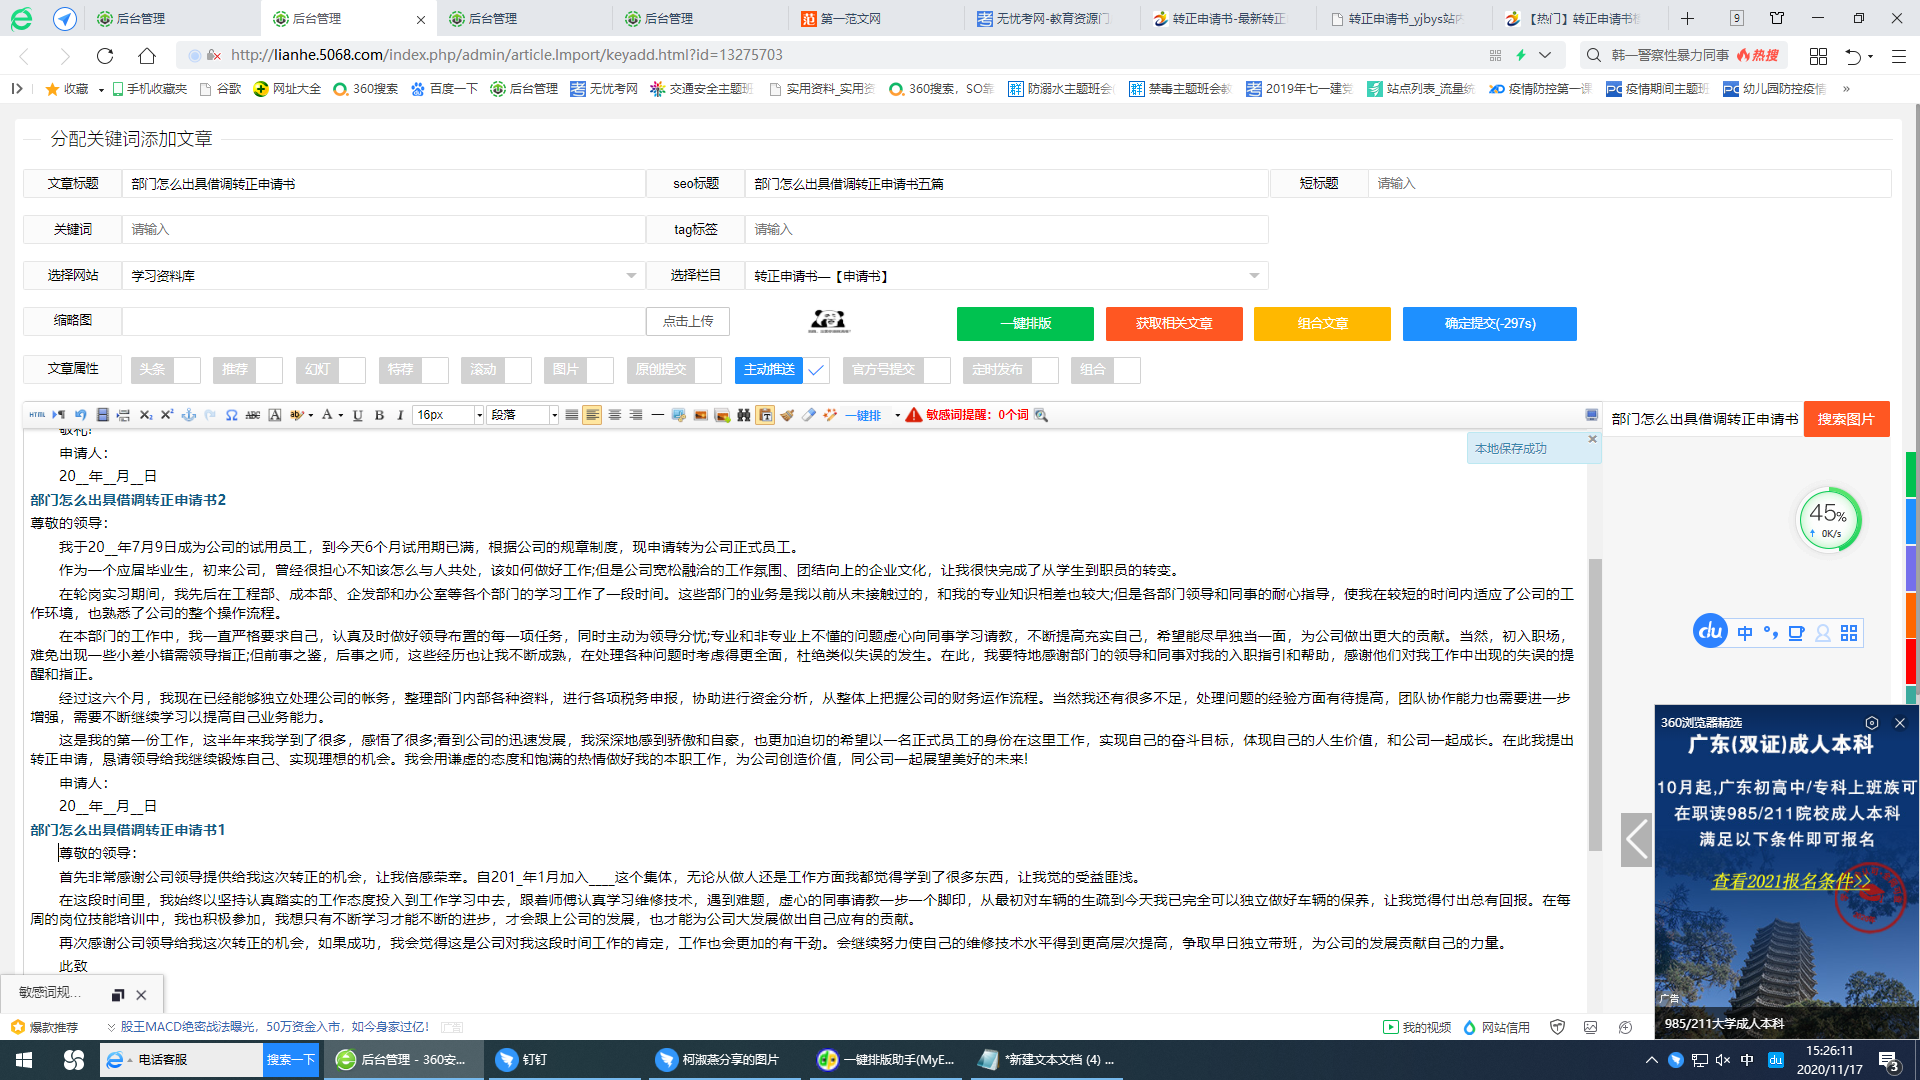Click the 点击上传 thumbnail upload button
1920x1080 pixels.
point(688,321)
